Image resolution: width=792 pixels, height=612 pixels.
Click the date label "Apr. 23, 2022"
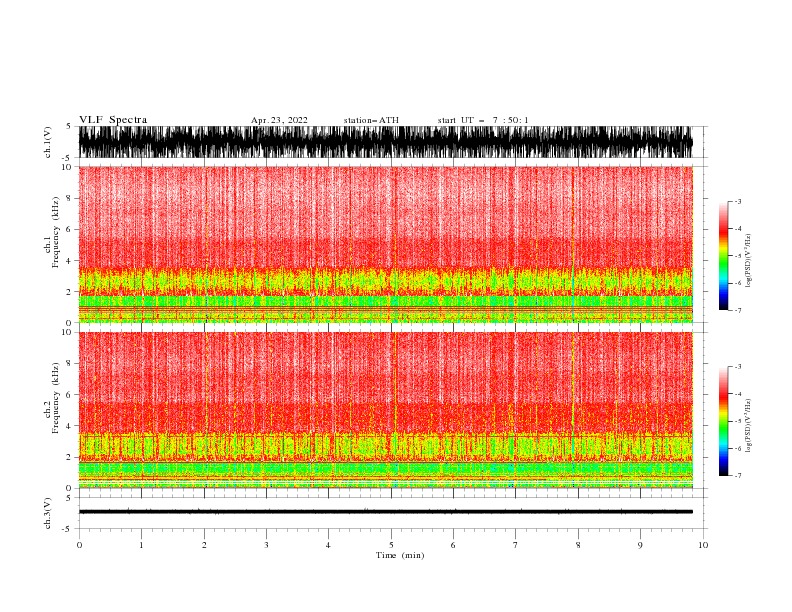click(x=279, y=120)
